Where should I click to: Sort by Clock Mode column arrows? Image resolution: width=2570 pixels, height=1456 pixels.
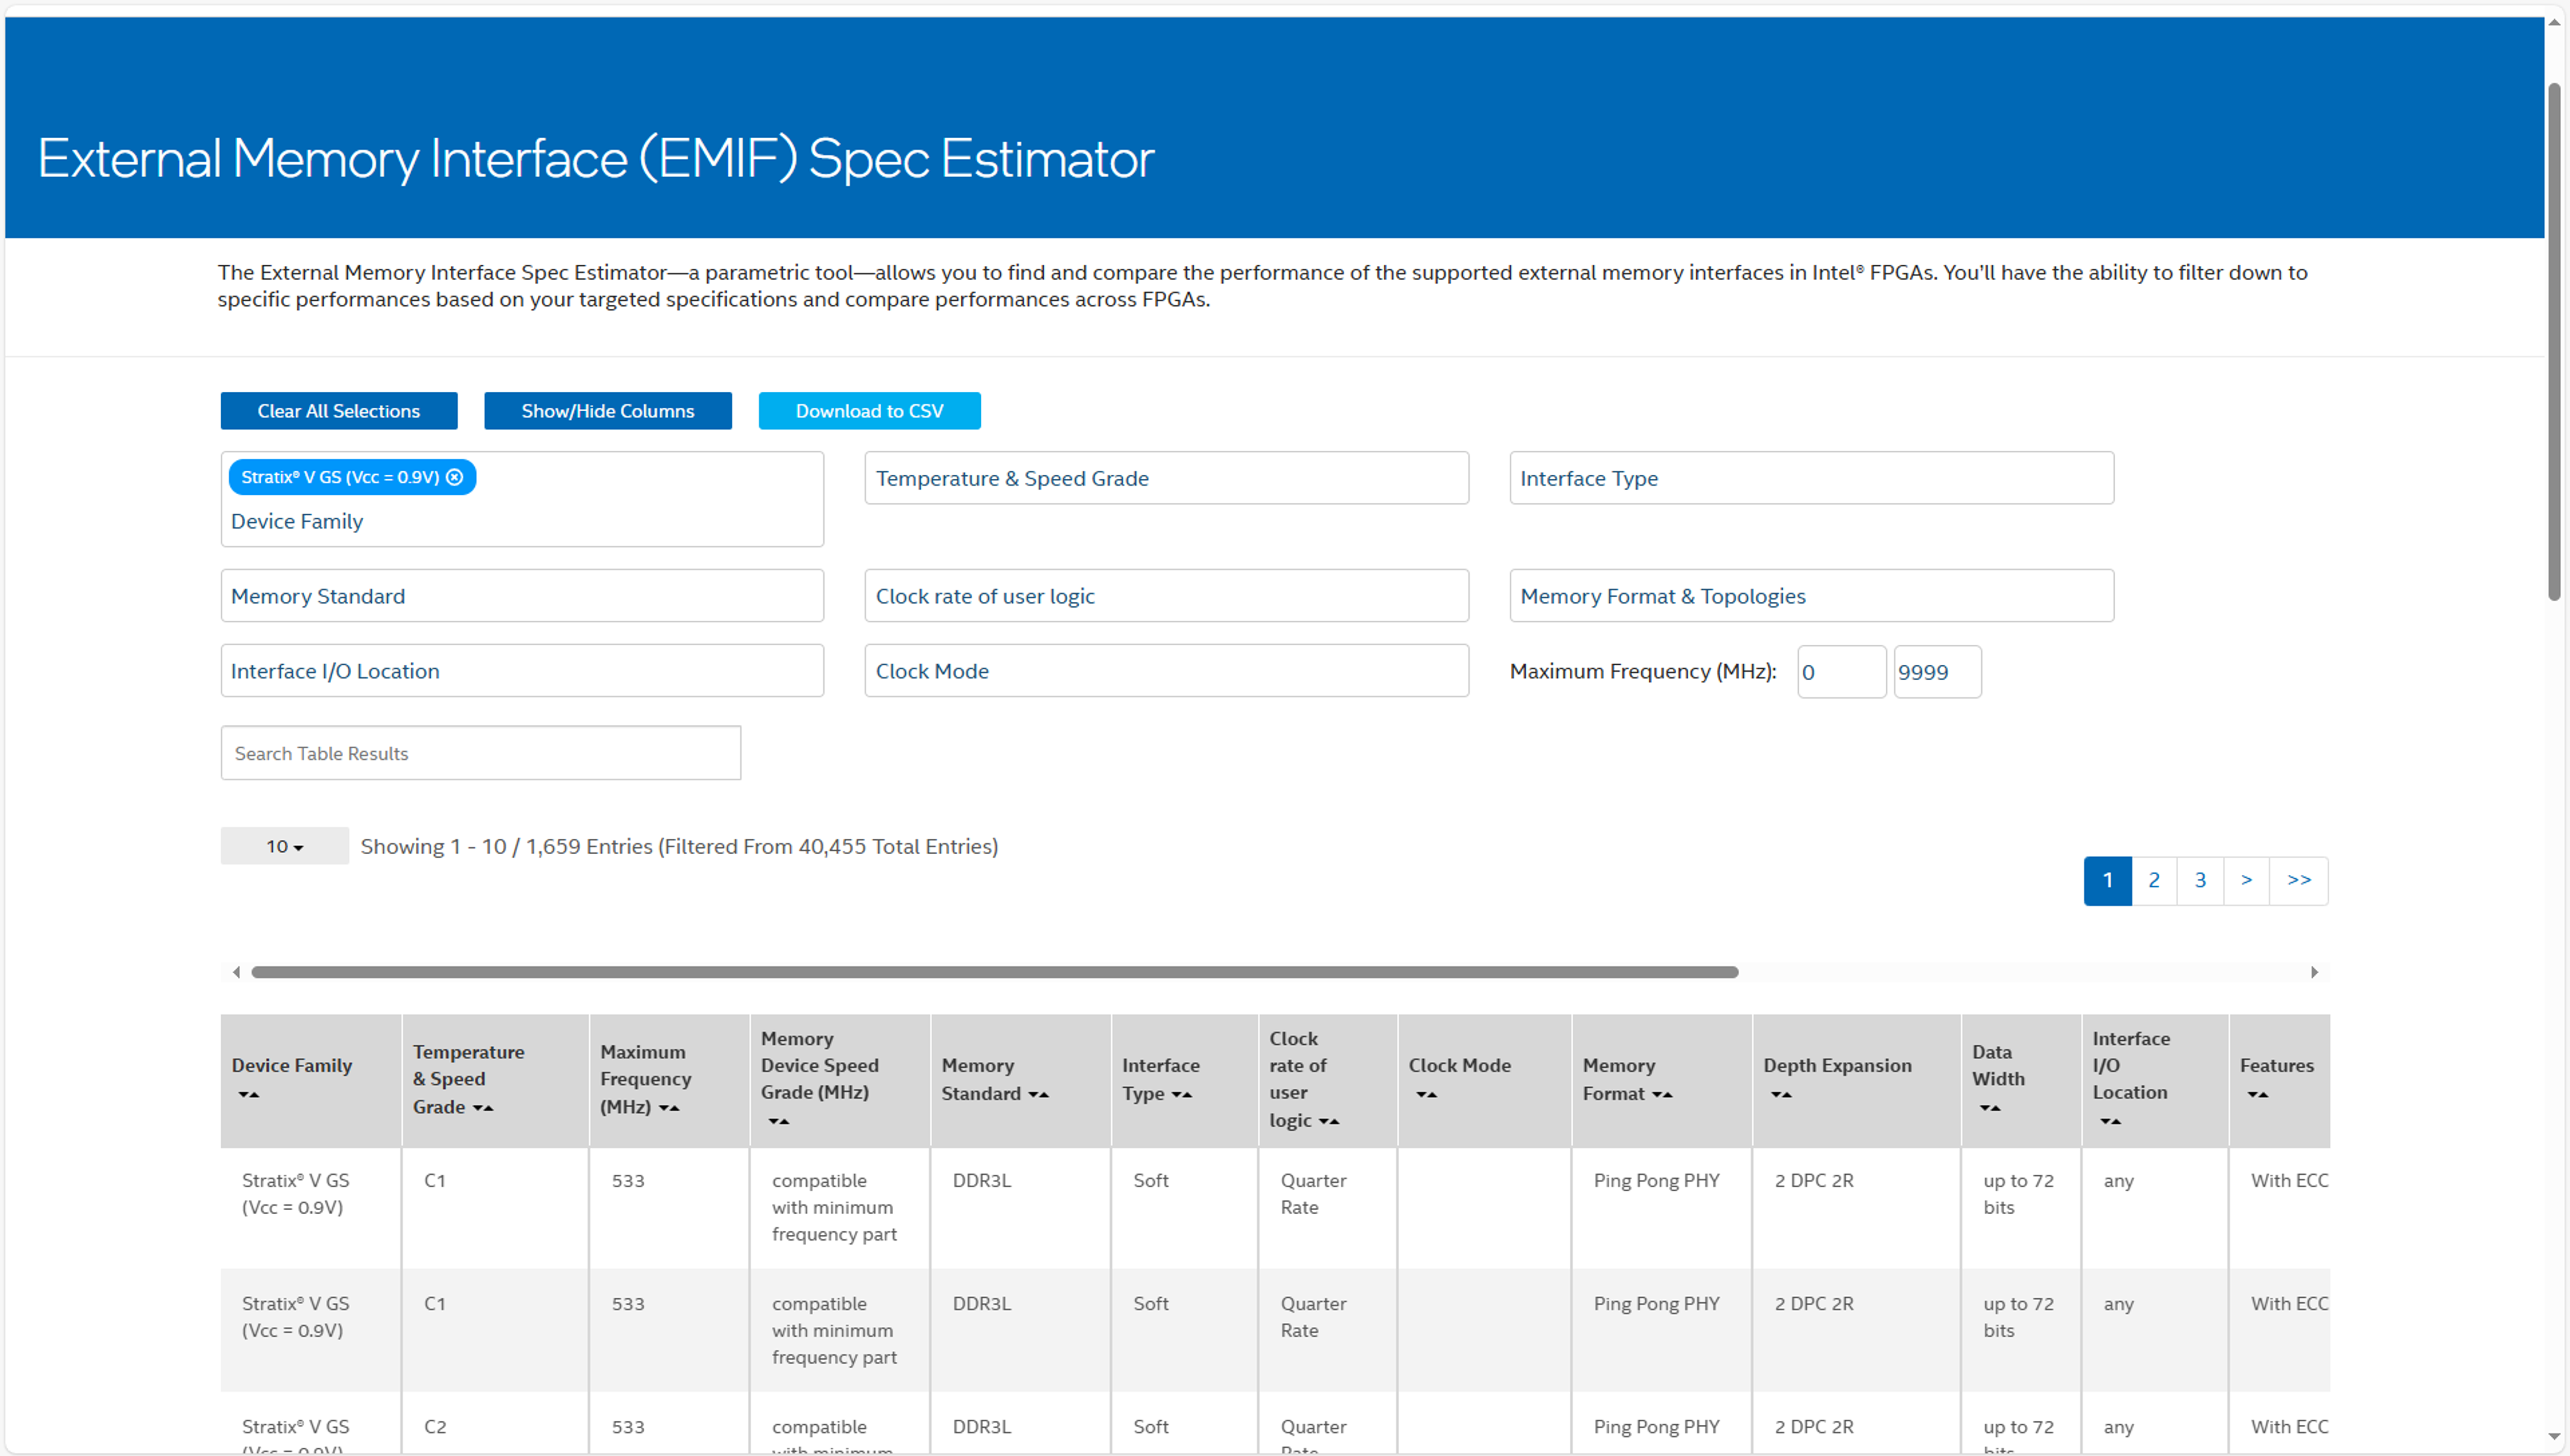click(1427, 1095)
